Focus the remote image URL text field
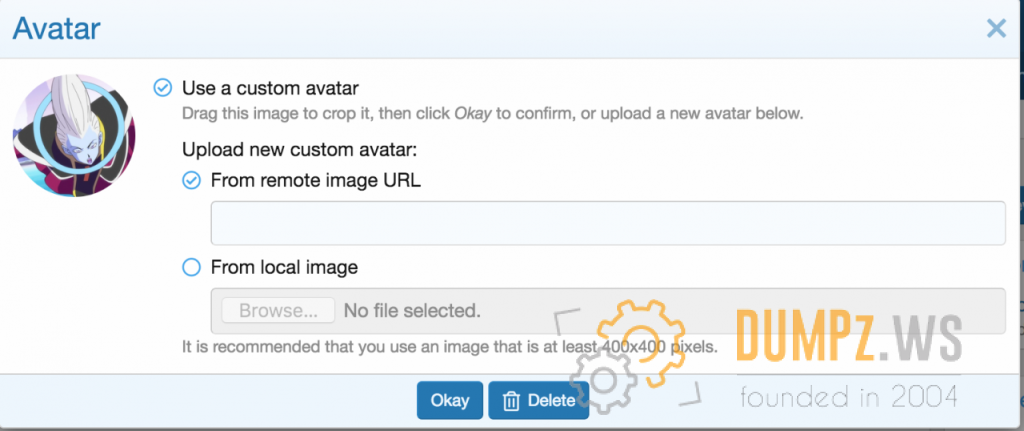1024x431 pixels. point(607,223)
